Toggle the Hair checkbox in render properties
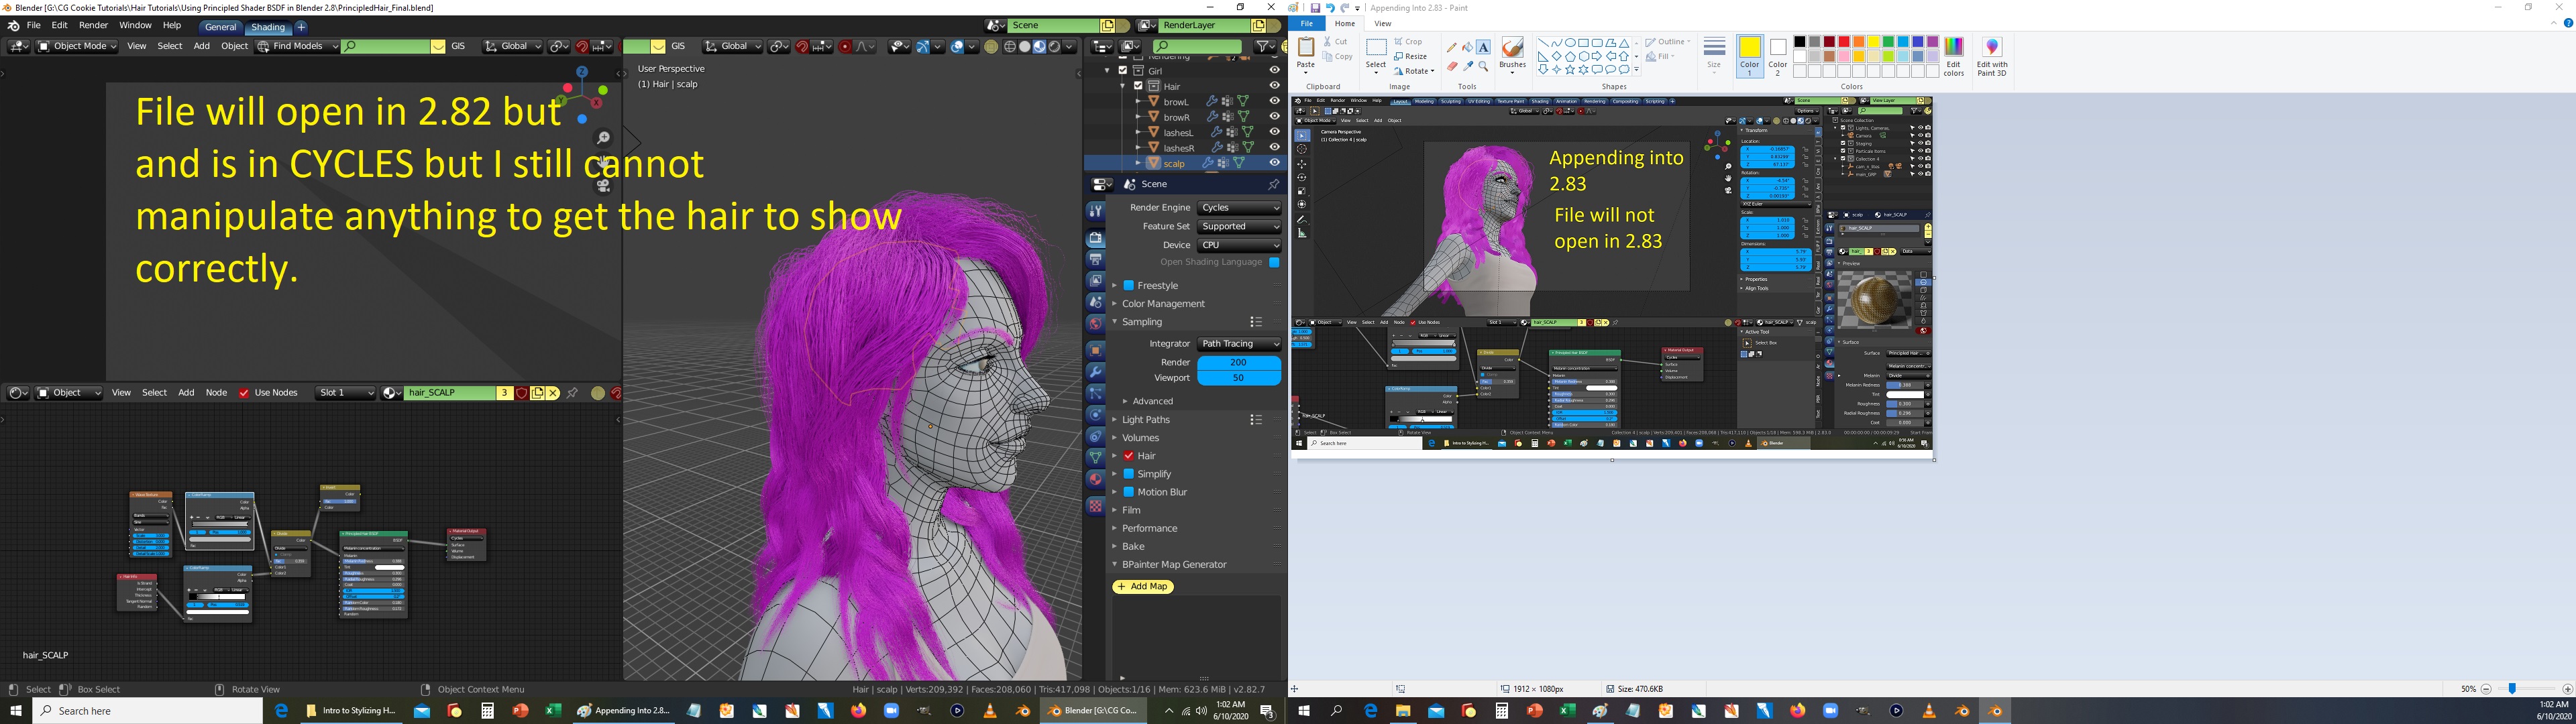2576x724 pixels. (x=1129, y=456)
